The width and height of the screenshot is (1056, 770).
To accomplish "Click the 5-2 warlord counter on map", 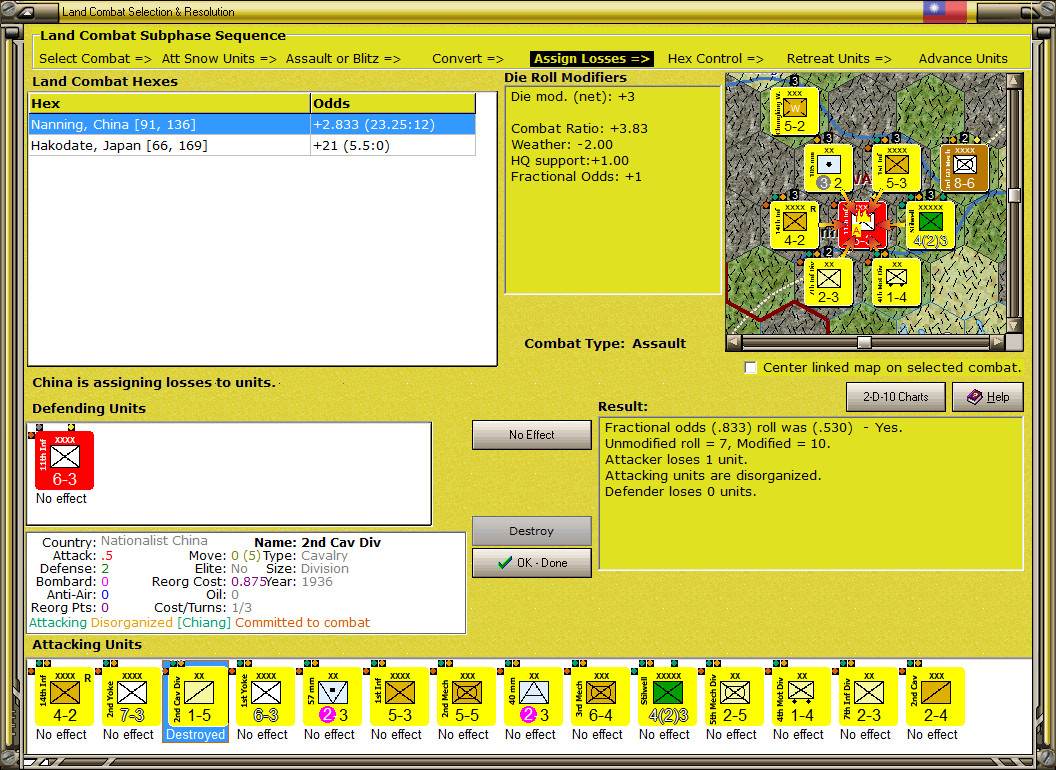I will 795,111.
